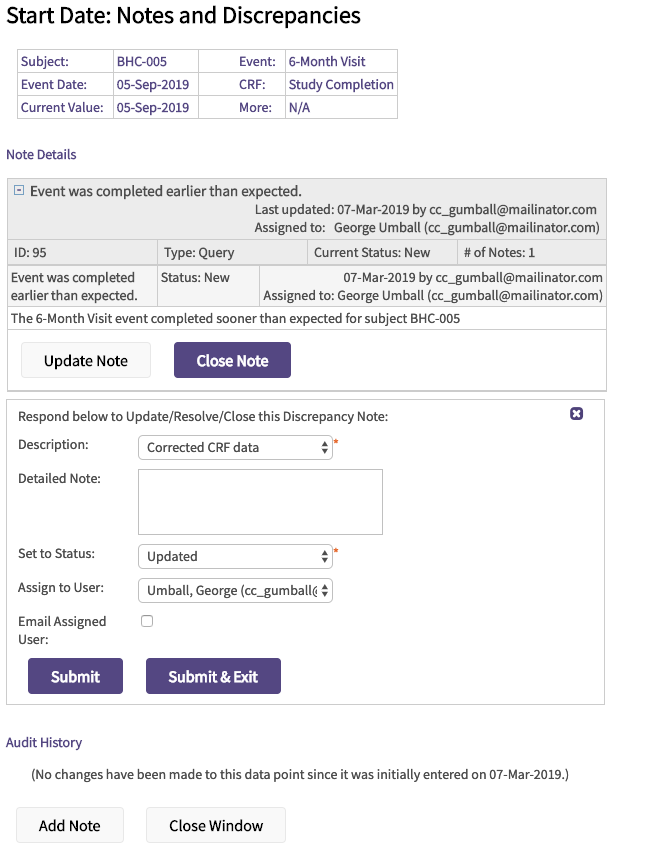This screenshot has width=661, height=862.
Task: Collapse the note thread with minus icon
Action: 18,191
